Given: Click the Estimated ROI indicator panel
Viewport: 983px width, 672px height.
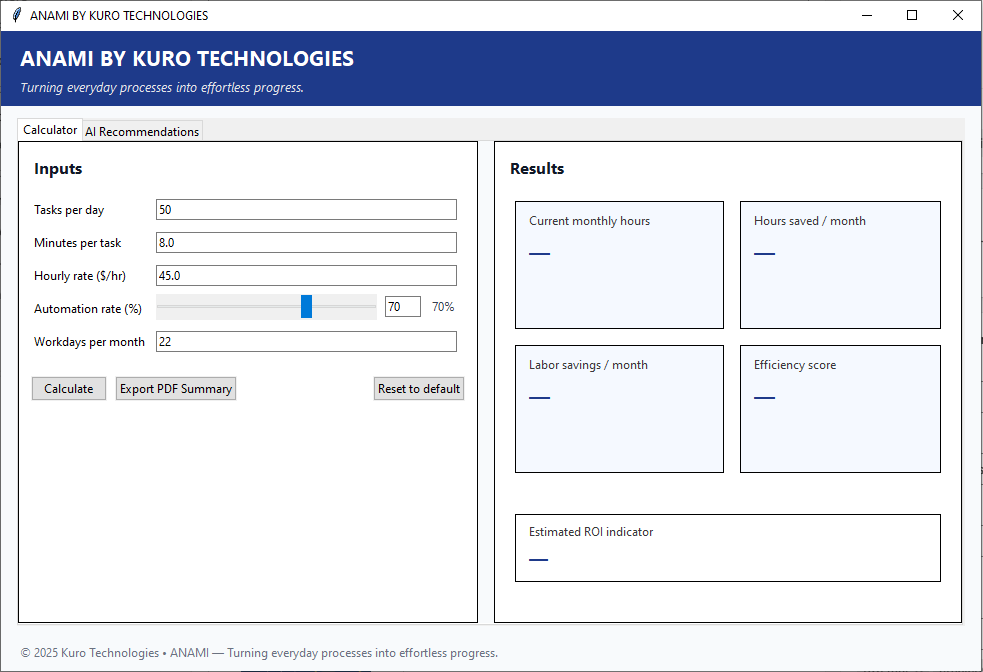Looking at the screenshot, I should point(727,547).
